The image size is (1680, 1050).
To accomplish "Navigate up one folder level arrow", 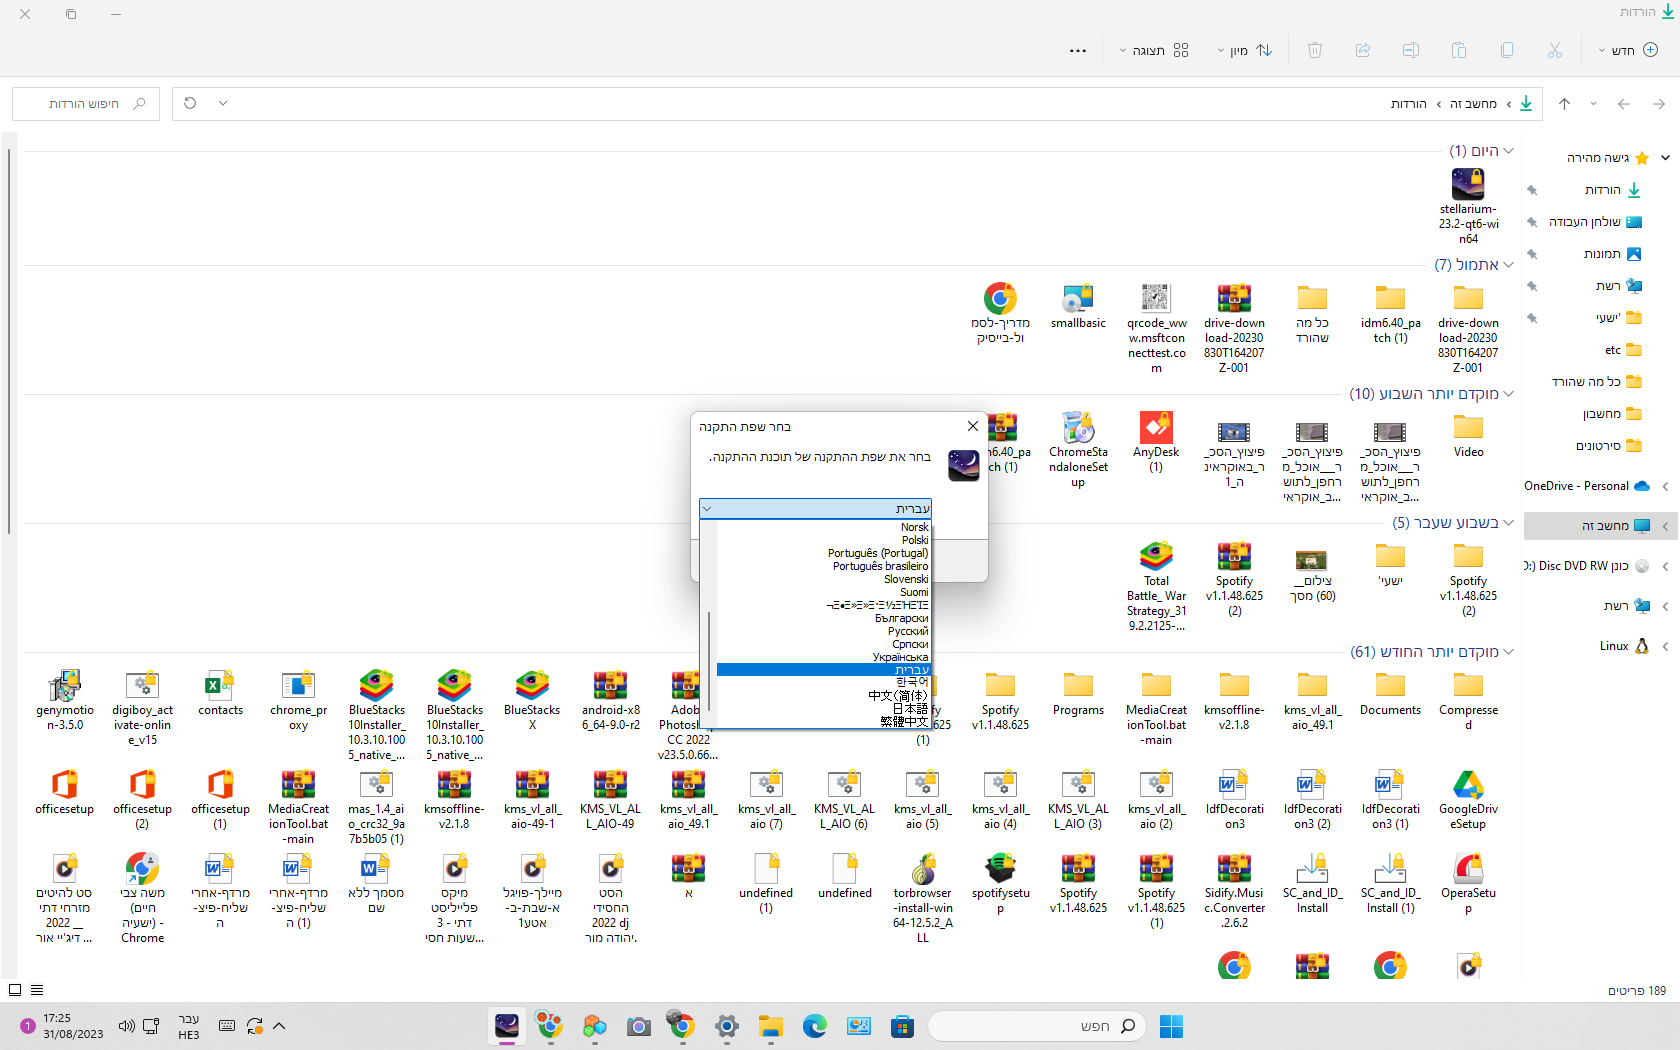I will [1565, 103].
